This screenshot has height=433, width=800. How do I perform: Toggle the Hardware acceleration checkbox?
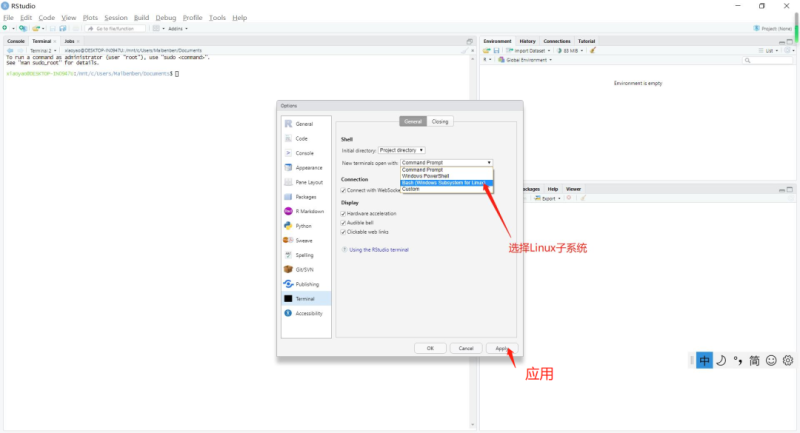[344, 213]
